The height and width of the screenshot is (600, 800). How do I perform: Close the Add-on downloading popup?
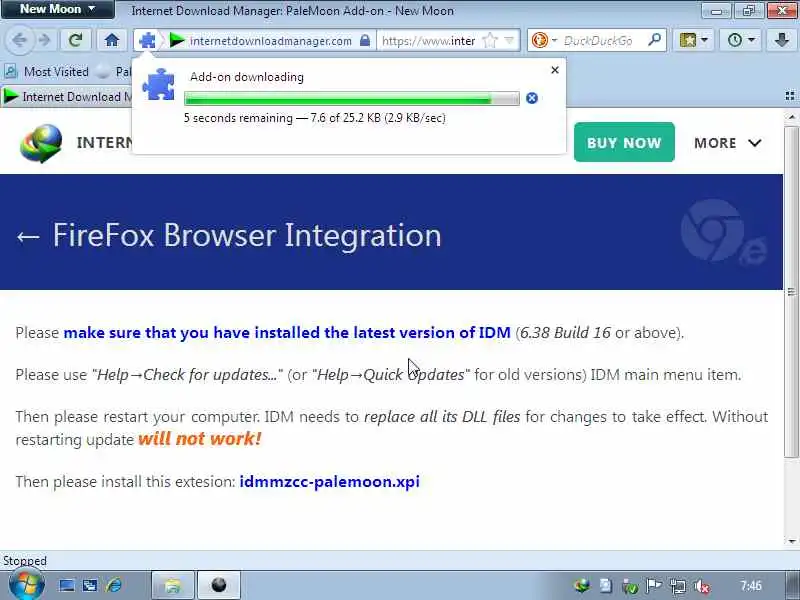click(555, 70)
